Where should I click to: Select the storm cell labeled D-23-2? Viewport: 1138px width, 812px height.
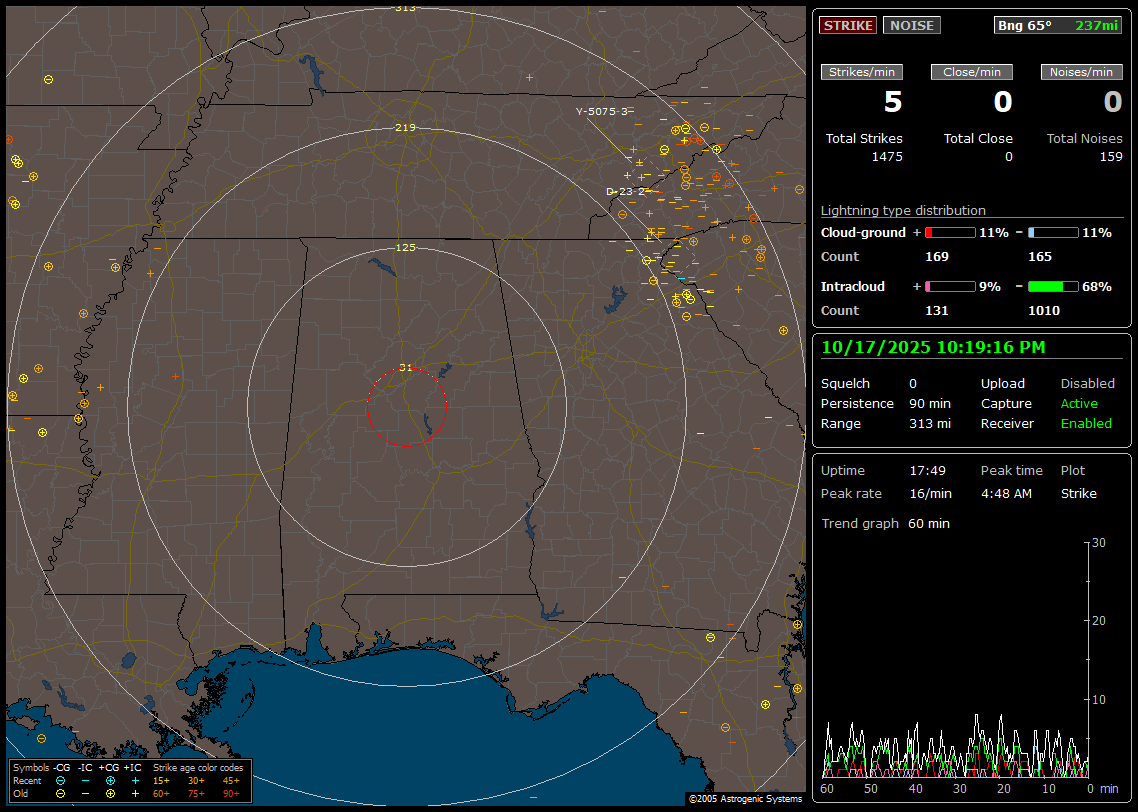[626, 191]
